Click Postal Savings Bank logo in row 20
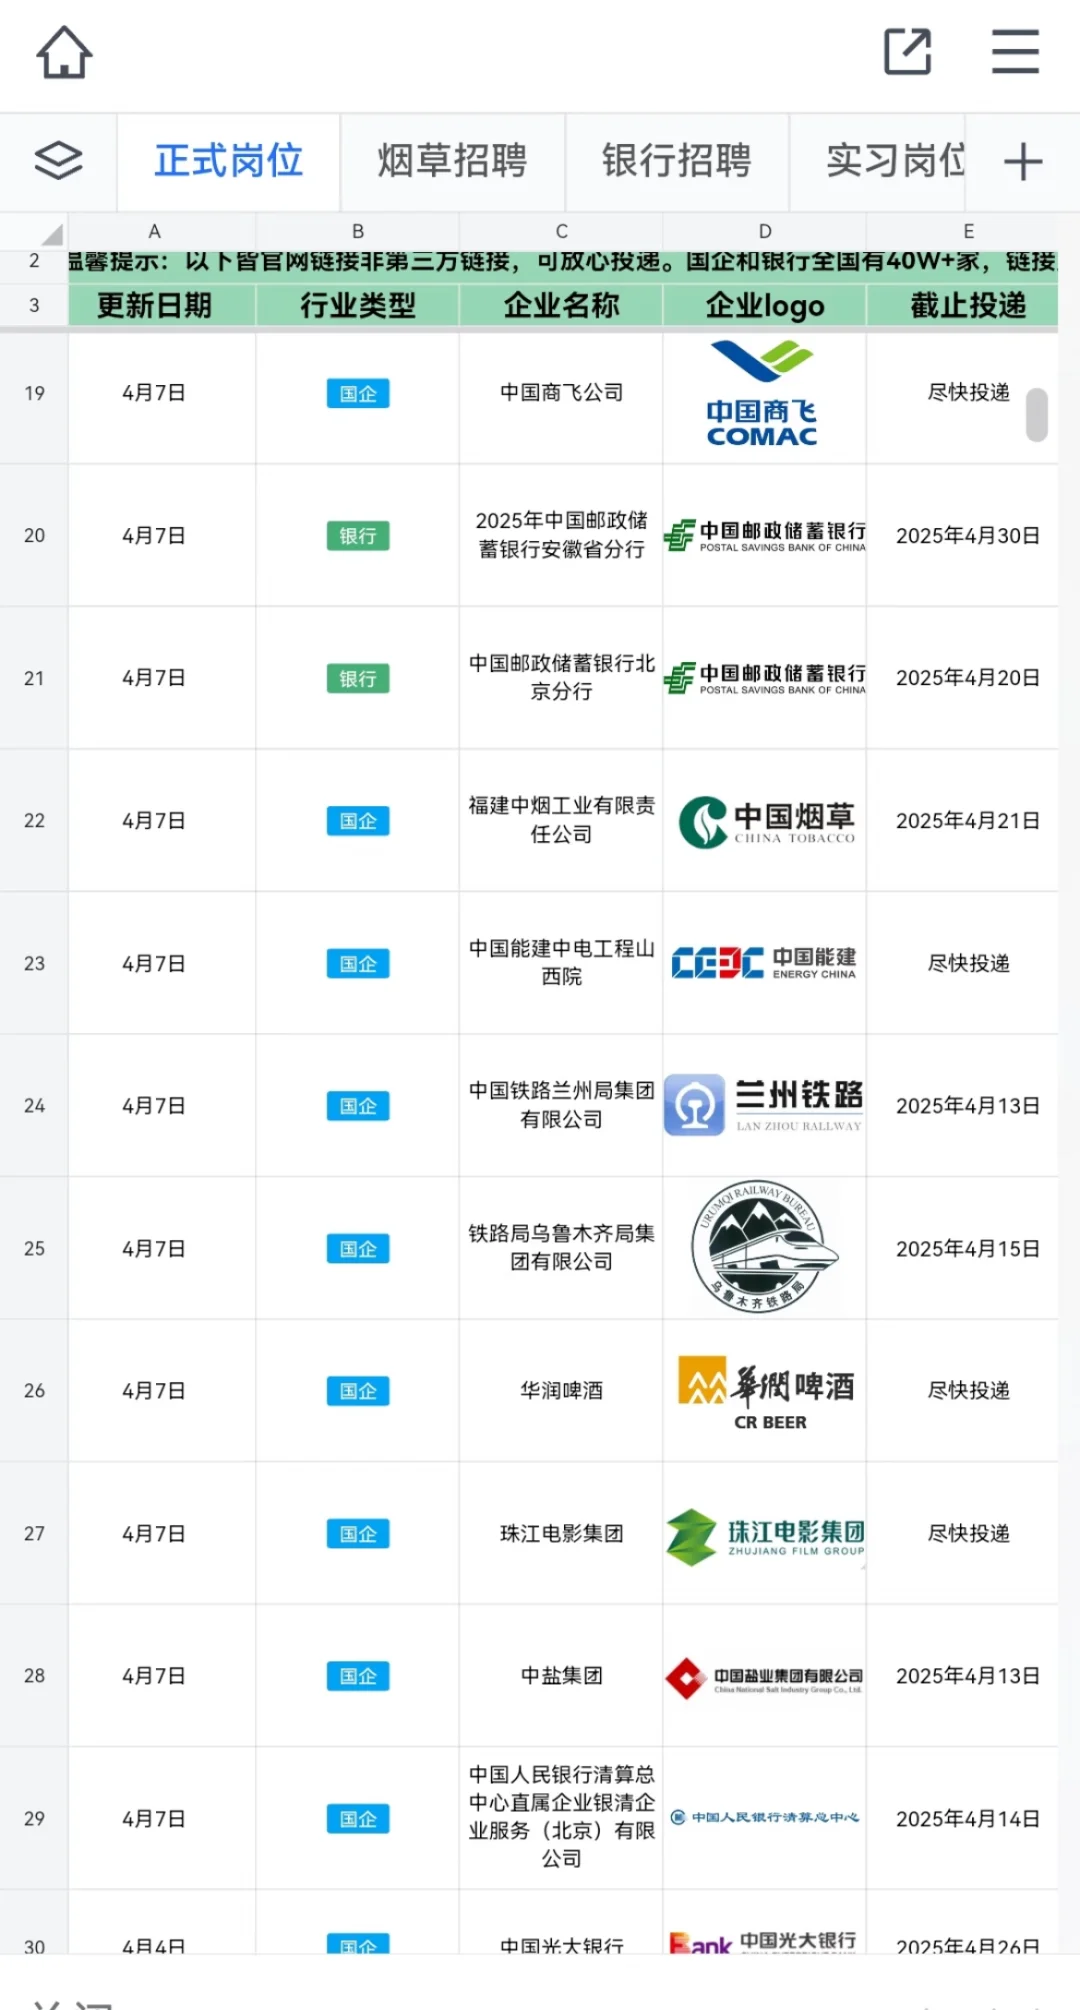The image size is (1080, 2010). [x=765, y=536]
